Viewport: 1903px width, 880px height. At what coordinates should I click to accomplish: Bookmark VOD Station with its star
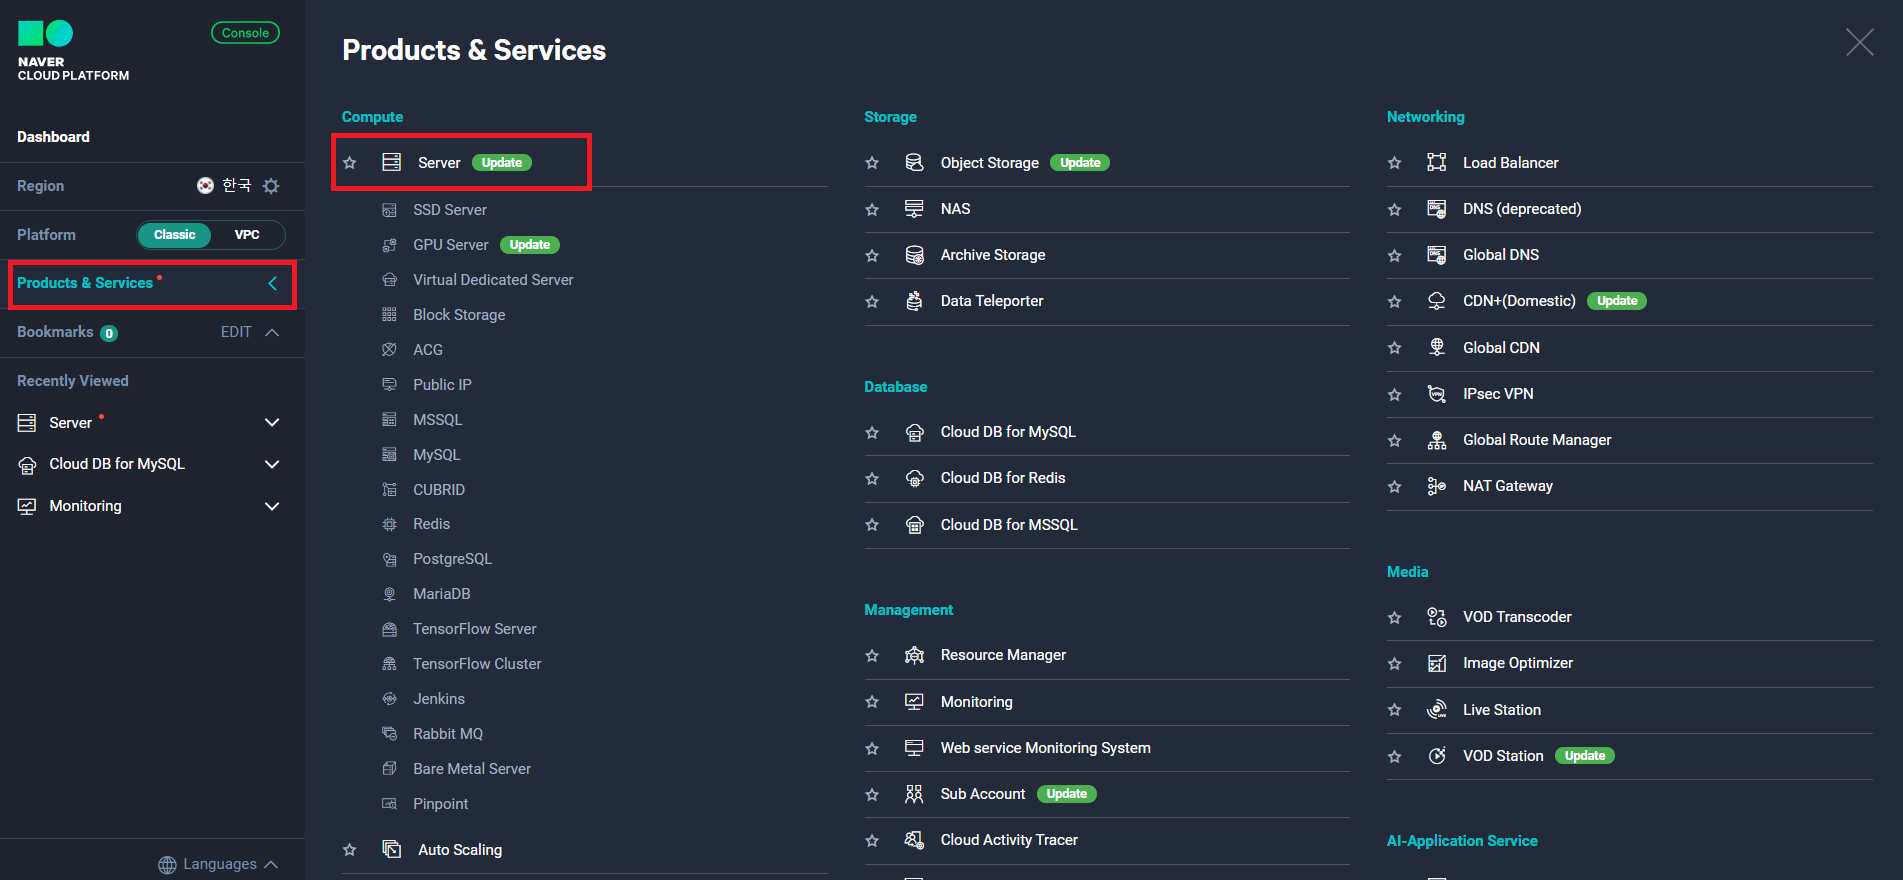click(1395, 757)
